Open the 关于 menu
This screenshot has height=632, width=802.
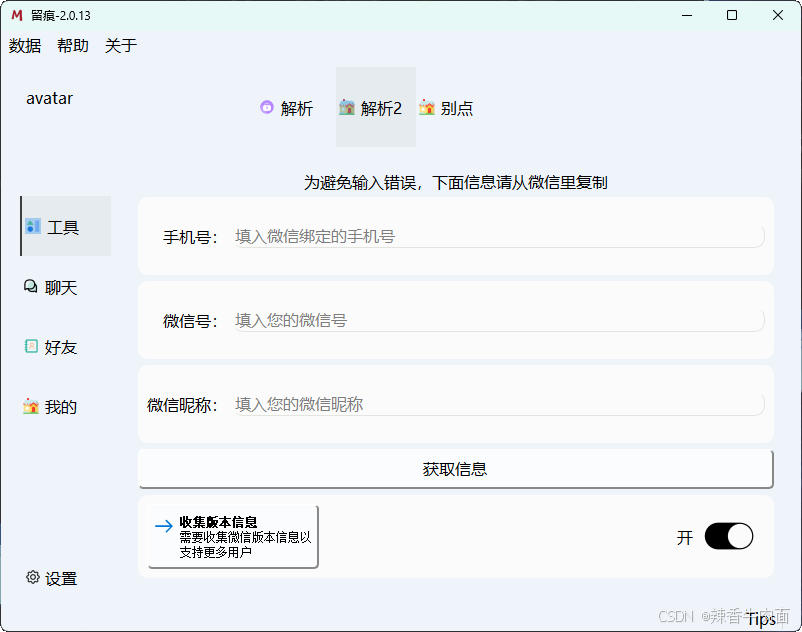(121, 46)
